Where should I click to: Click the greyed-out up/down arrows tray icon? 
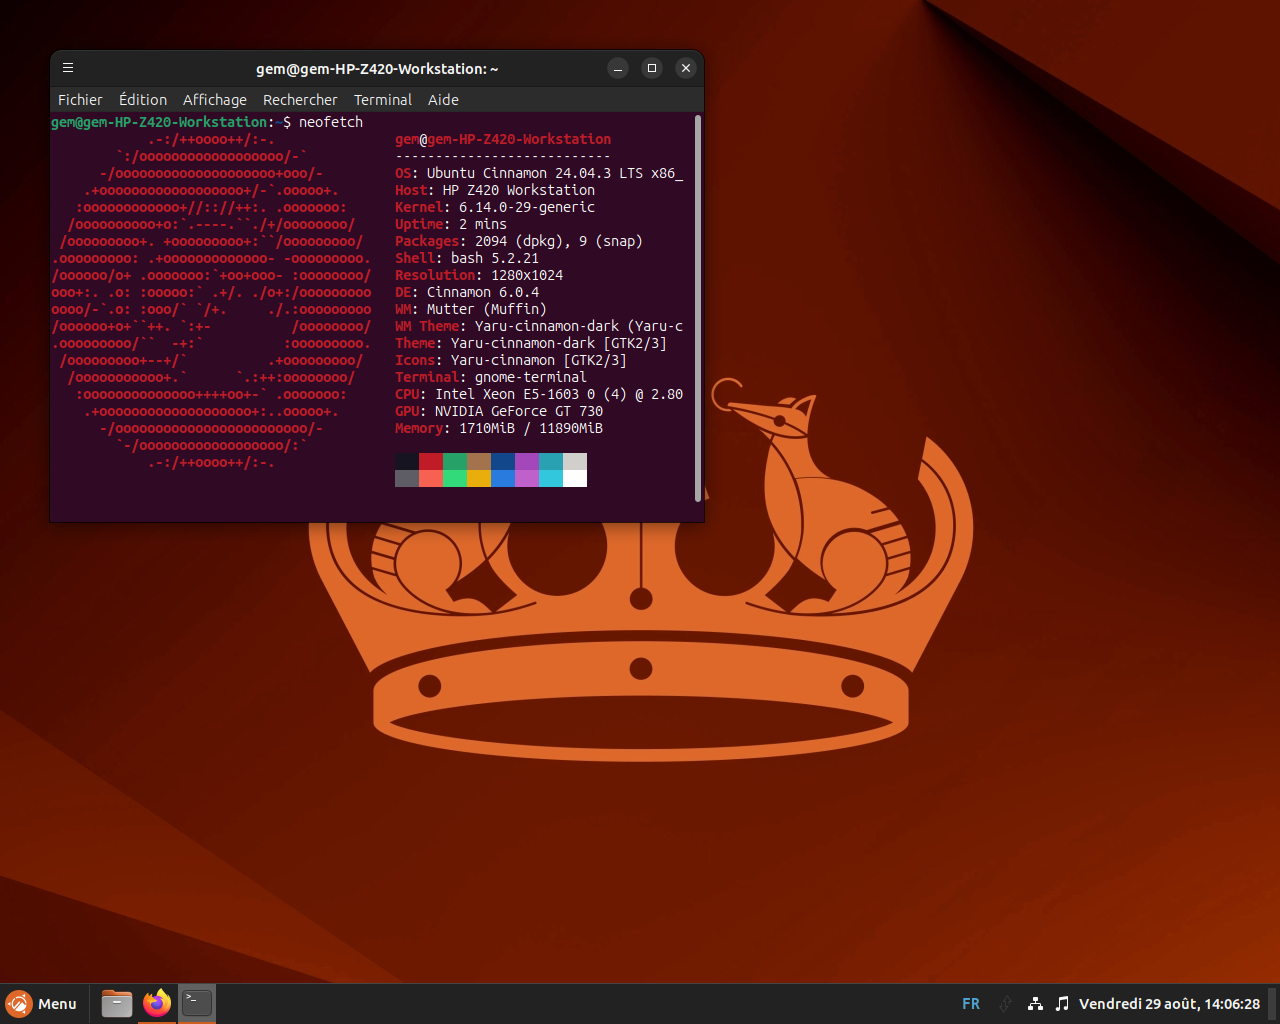pyautogui.click(x=1006, y=1004)
